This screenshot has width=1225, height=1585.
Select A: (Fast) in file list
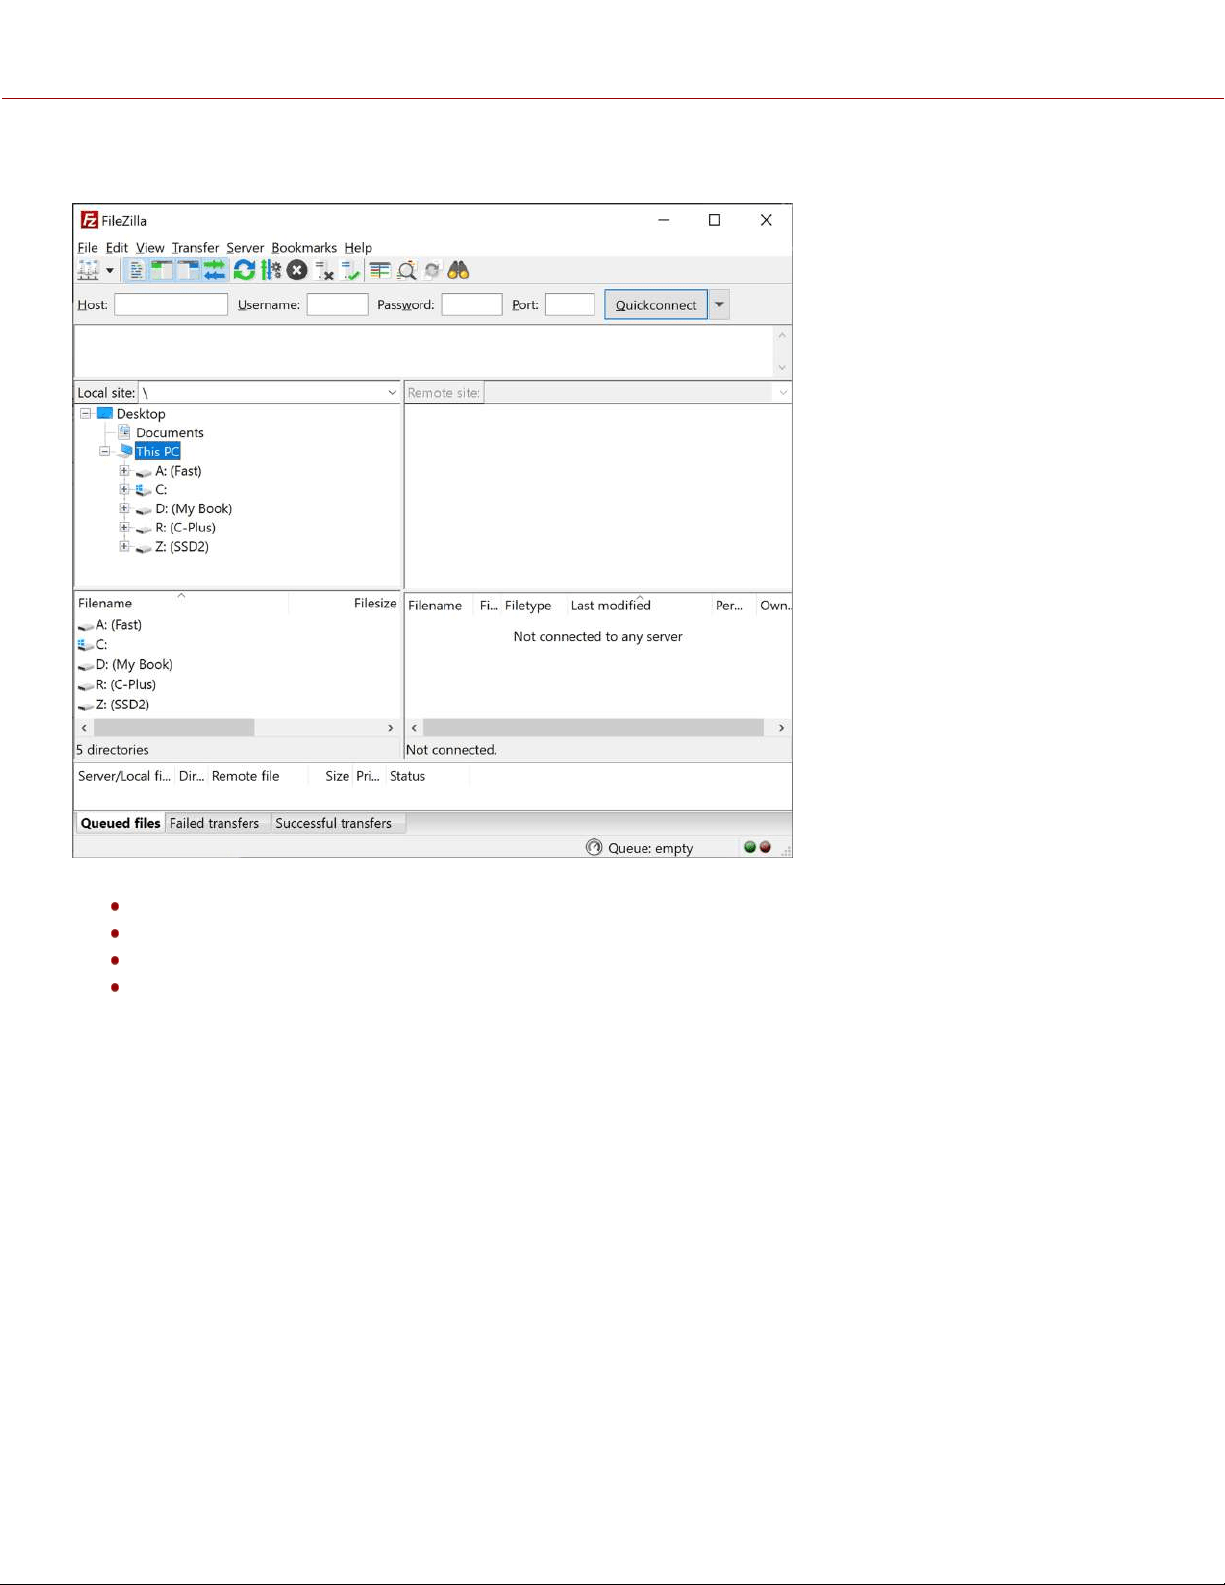[119, 625]
